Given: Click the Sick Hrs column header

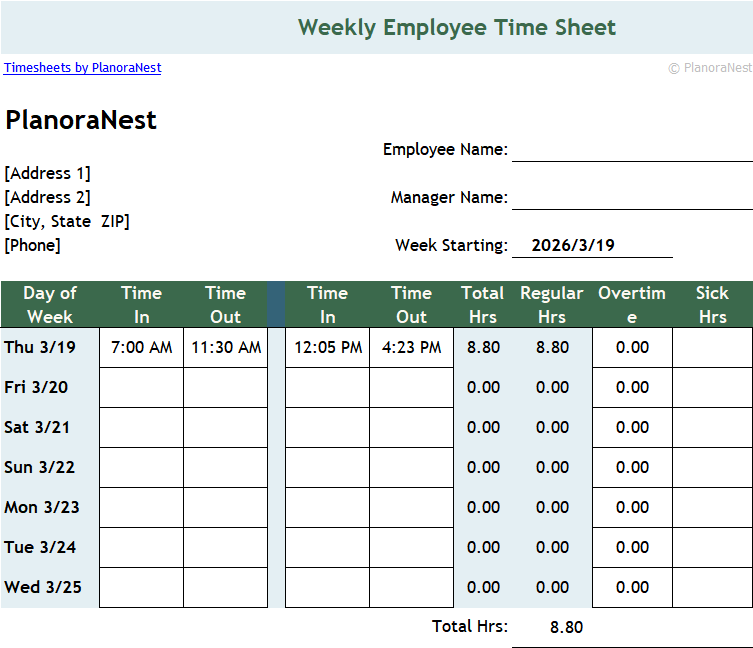Looking at the screenshot, I should (x=713, y=305).
